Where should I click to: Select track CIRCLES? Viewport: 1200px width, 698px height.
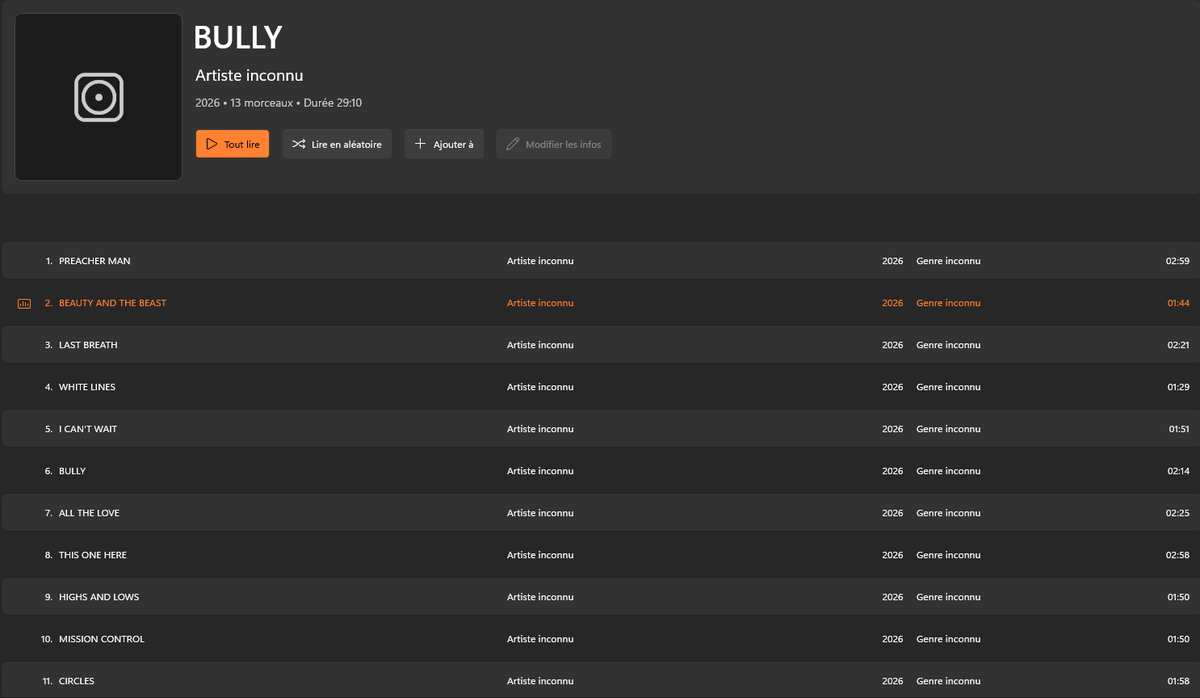pyautogui.click(x=600, y=680)
